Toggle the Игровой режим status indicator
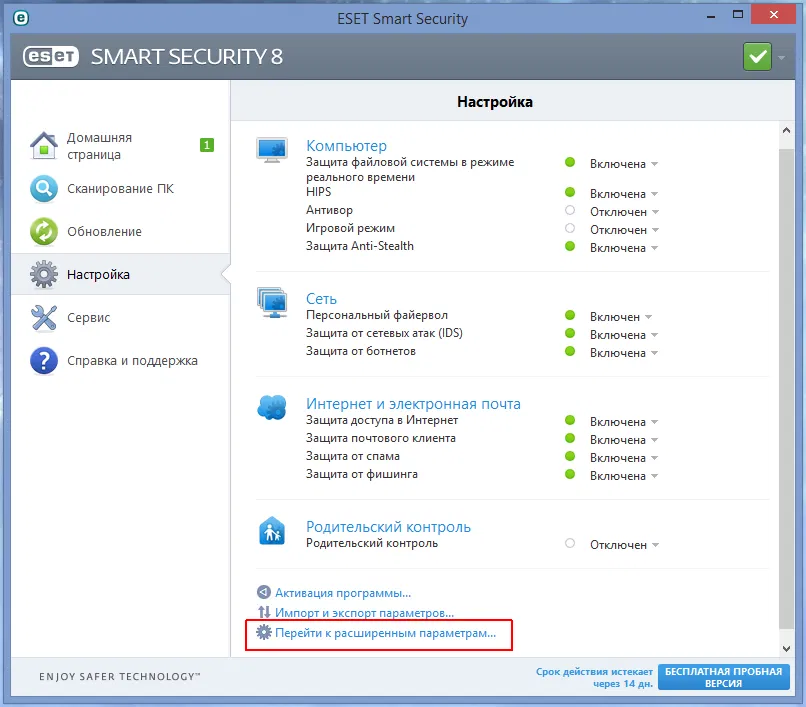 570,228
